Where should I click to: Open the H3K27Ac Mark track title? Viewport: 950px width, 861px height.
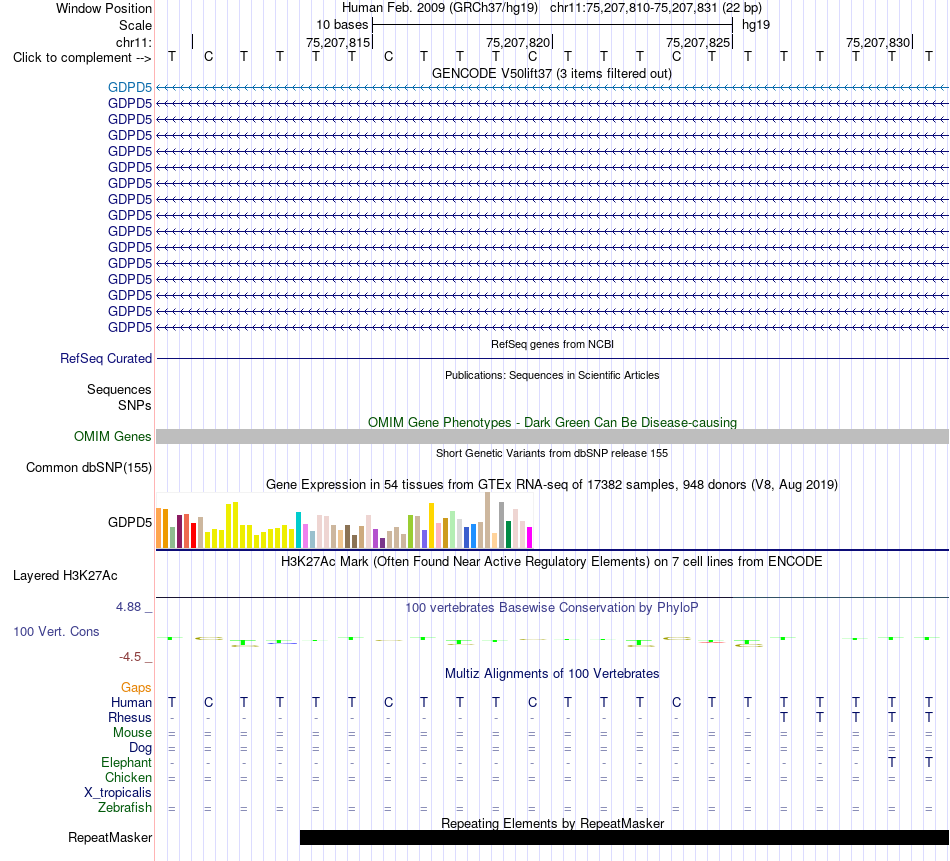[x=552, y=561]
